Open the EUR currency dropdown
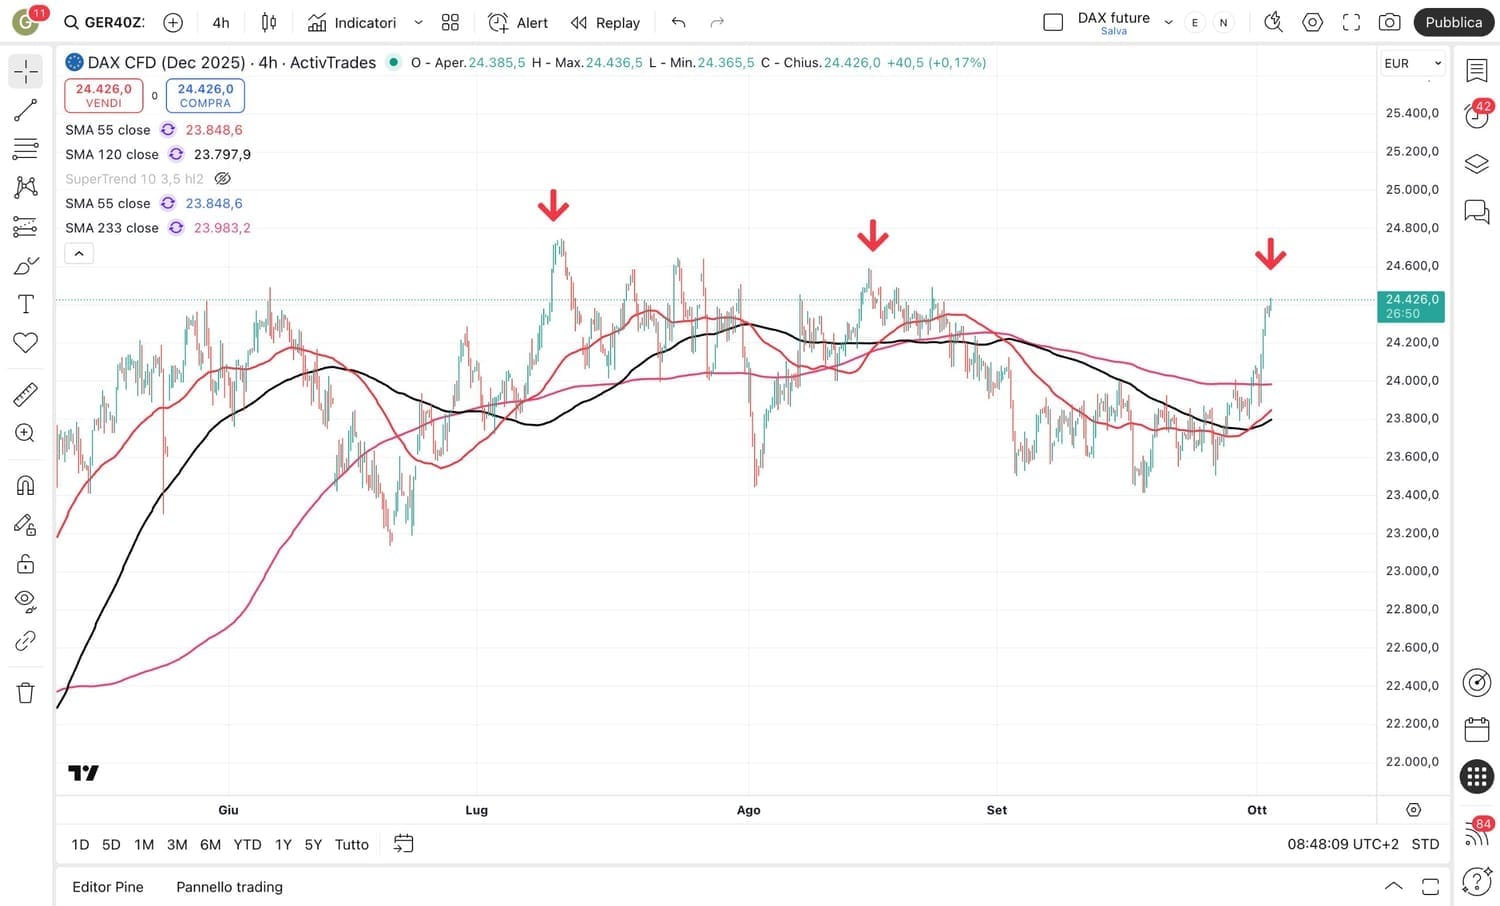The width and height of the screenshot is (1500, 906). [x=1412, y=63]
